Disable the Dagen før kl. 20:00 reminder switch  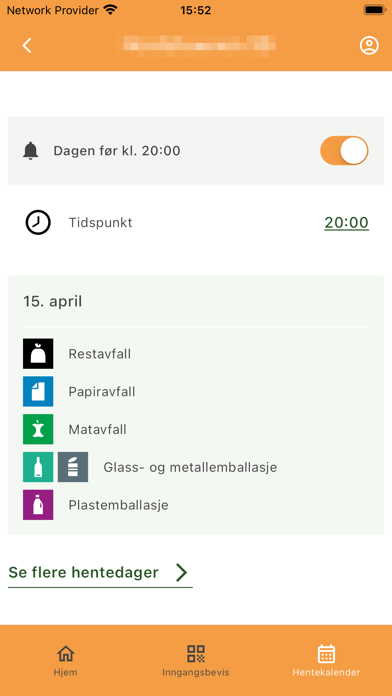[x=344, y=150]
